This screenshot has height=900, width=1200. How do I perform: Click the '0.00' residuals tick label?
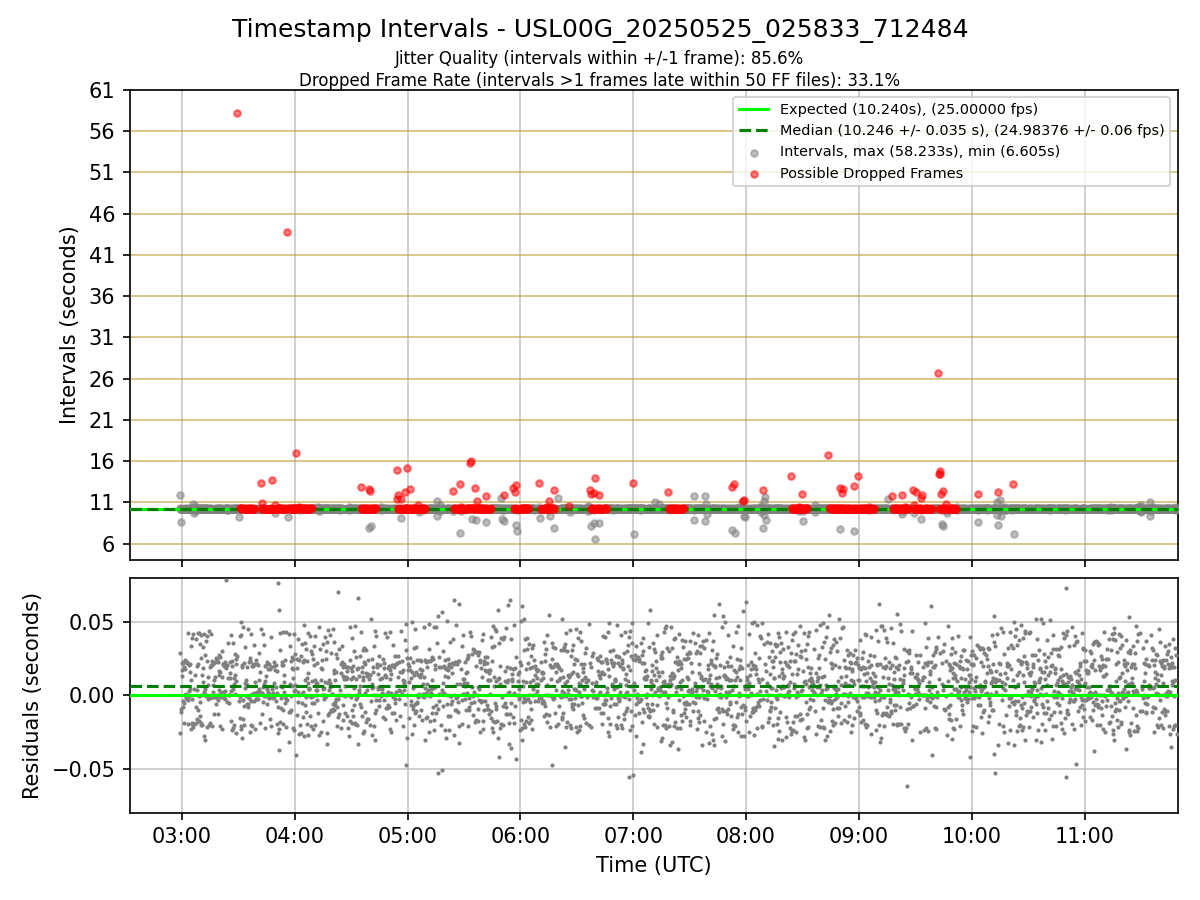pyautogui.click(x=94, y=695)
